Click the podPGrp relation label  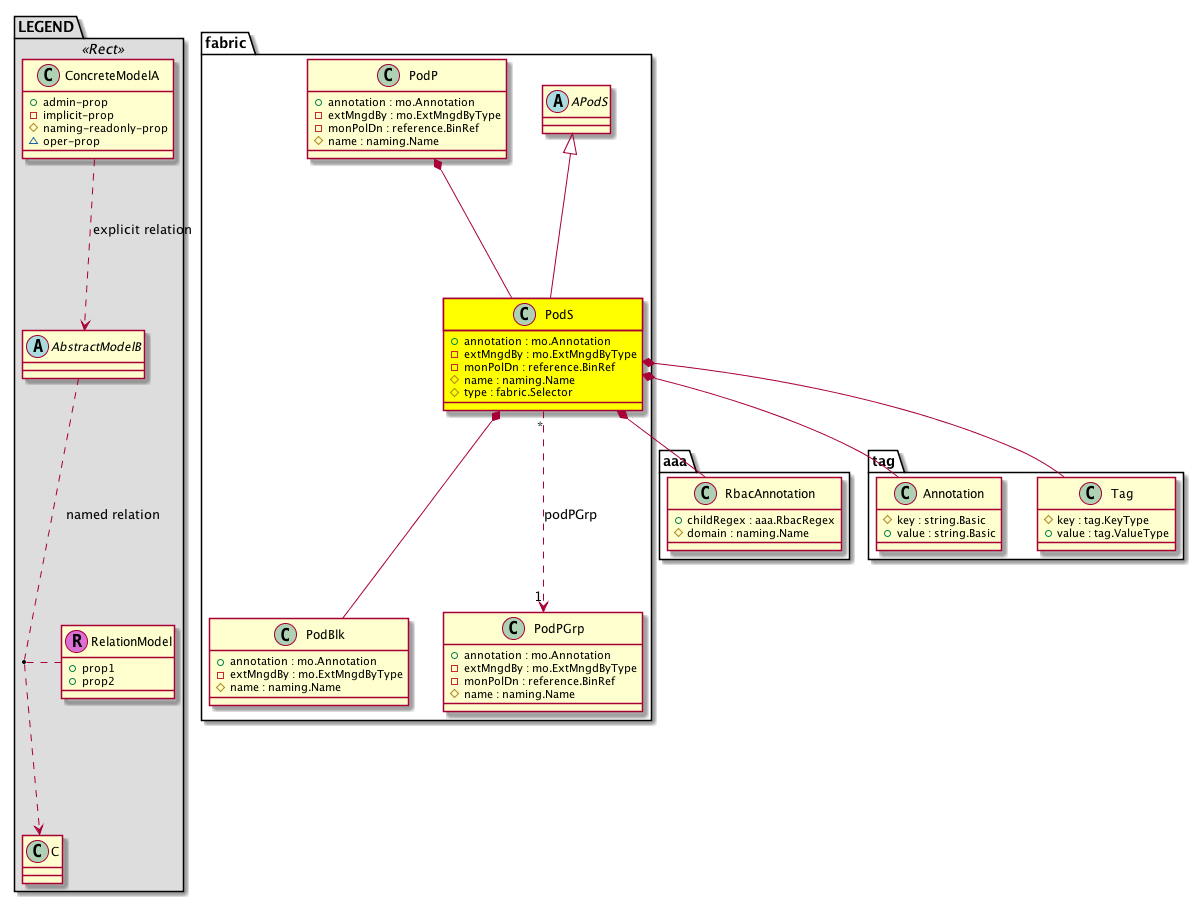(x=570, y=514)
